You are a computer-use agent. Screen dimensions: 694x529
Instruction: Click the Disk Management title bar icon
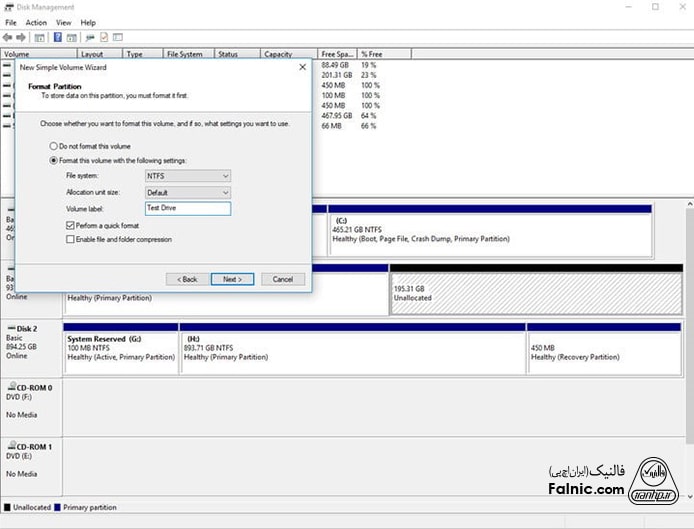tap(9, 7)
